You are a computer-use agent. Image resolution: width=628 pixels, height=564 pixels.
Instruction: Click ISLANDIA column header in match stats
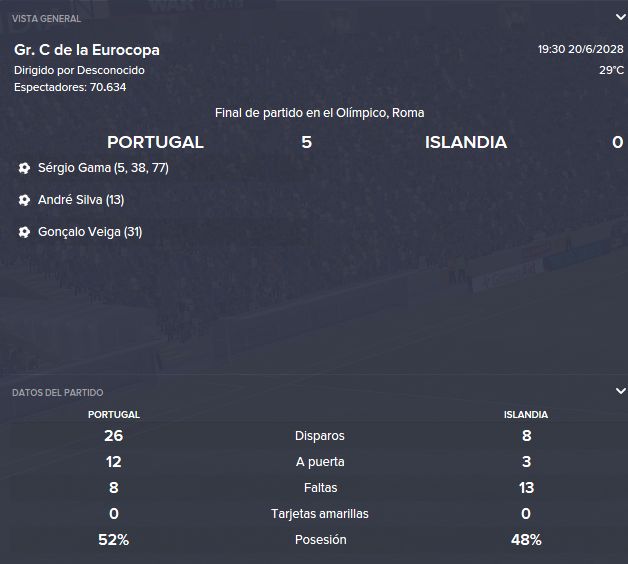(526, 415)
